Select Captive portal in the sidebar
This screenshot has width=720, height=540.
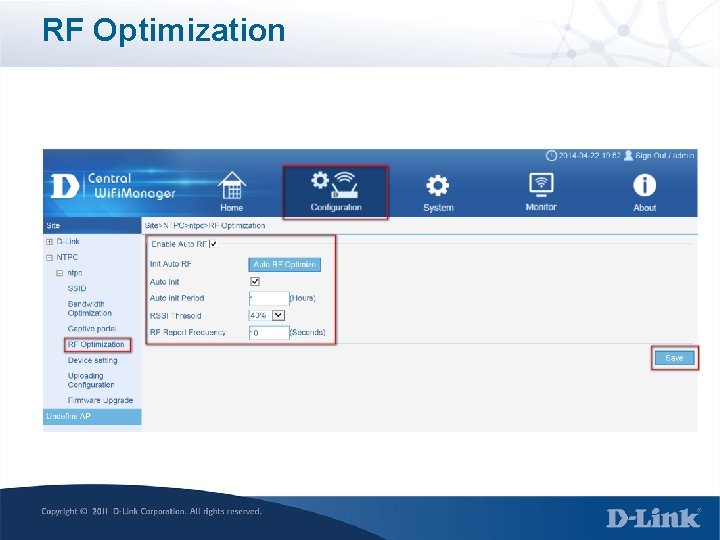tap(91, 329)
